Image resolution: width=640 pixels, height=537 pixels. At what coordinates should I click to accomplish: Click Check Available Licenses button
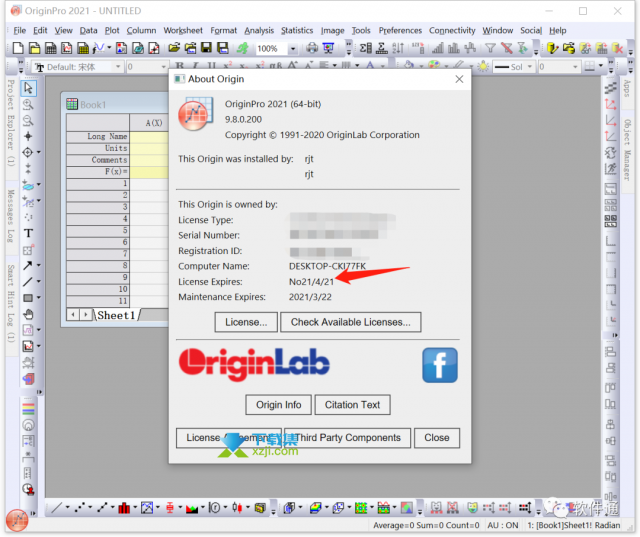pyautogui.click(x=351, y=322)
